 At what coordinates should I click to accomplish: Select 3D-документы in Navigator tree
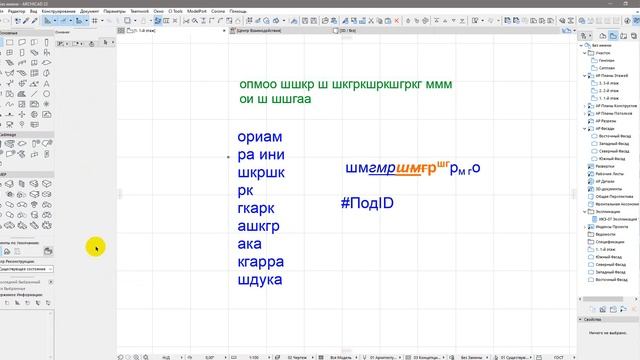coord(609,189)
